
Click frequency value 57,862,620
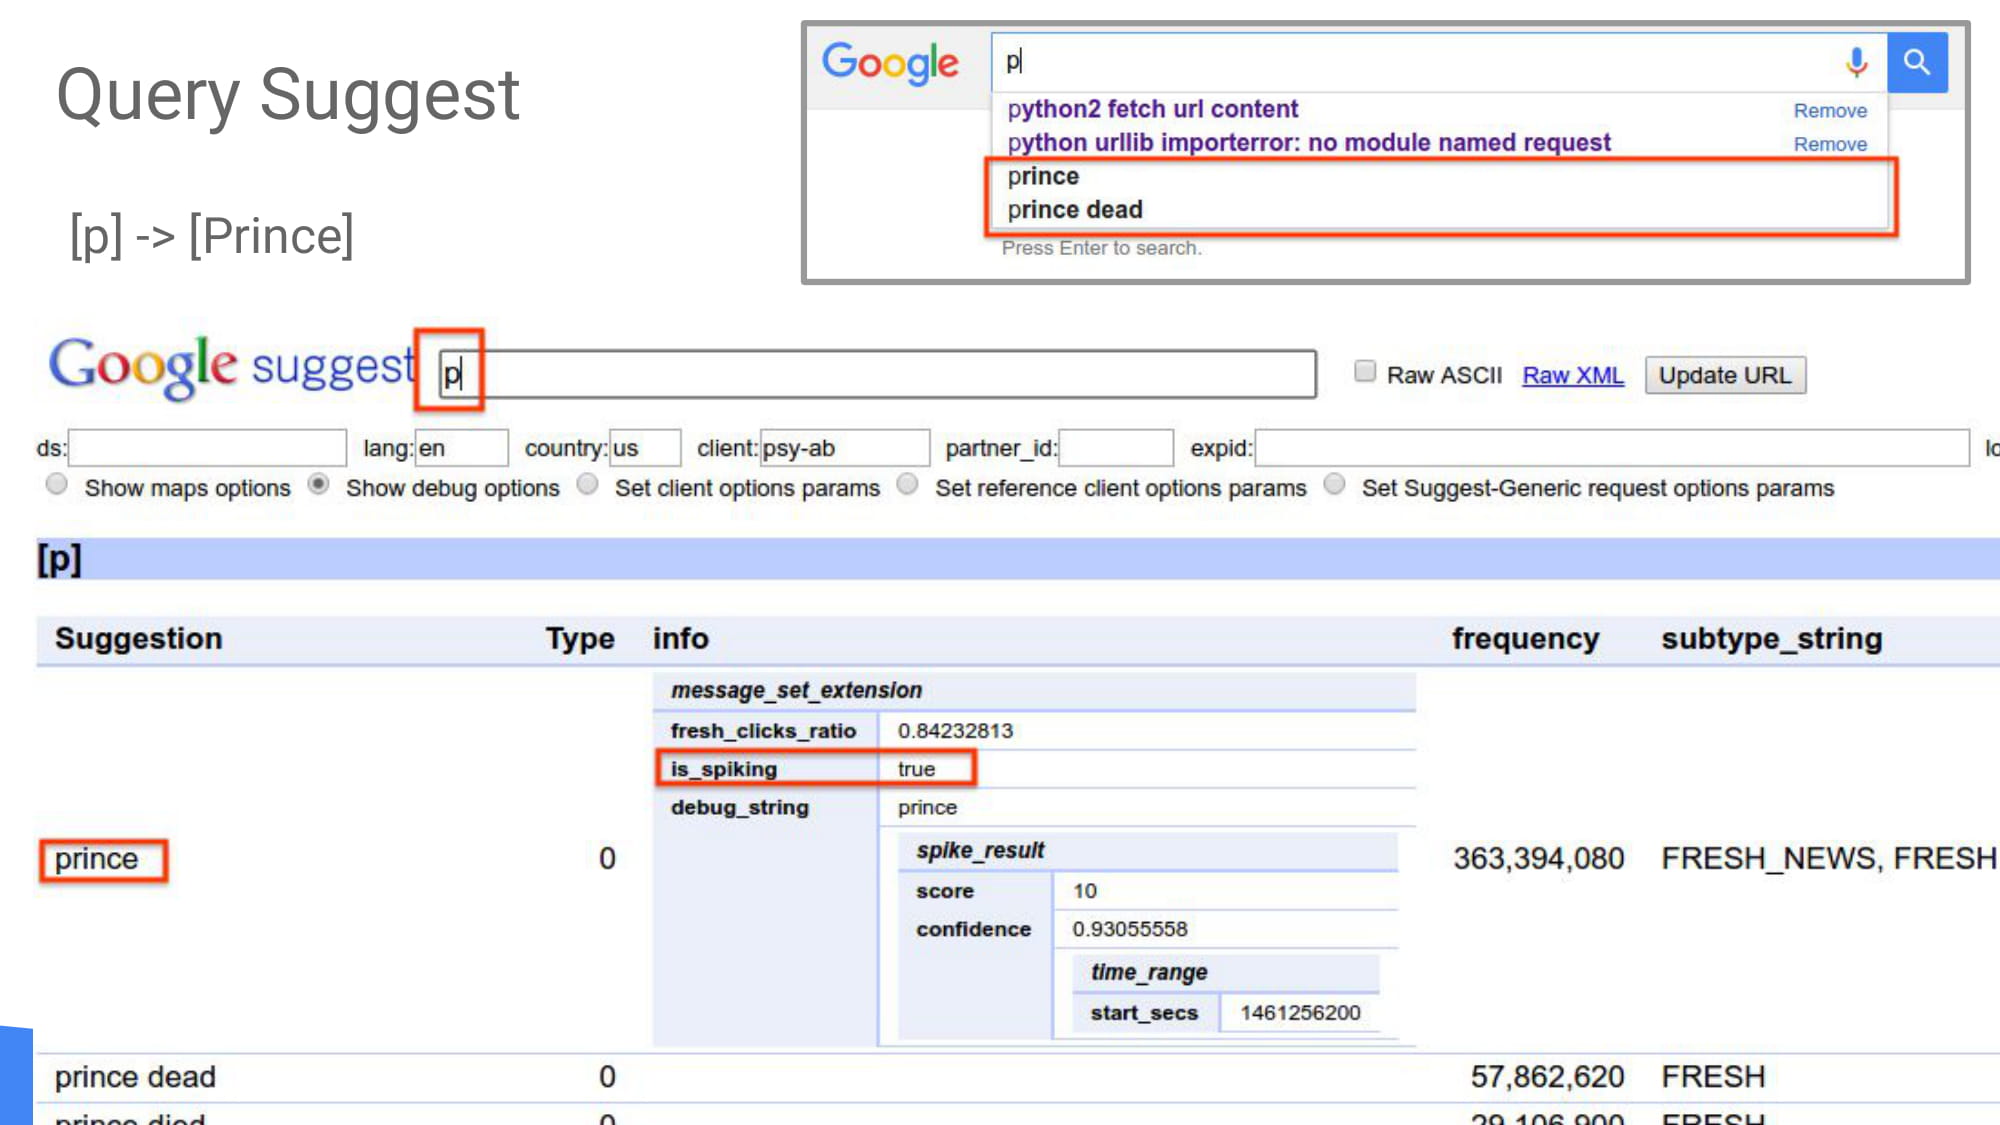pos(1547,1077)
